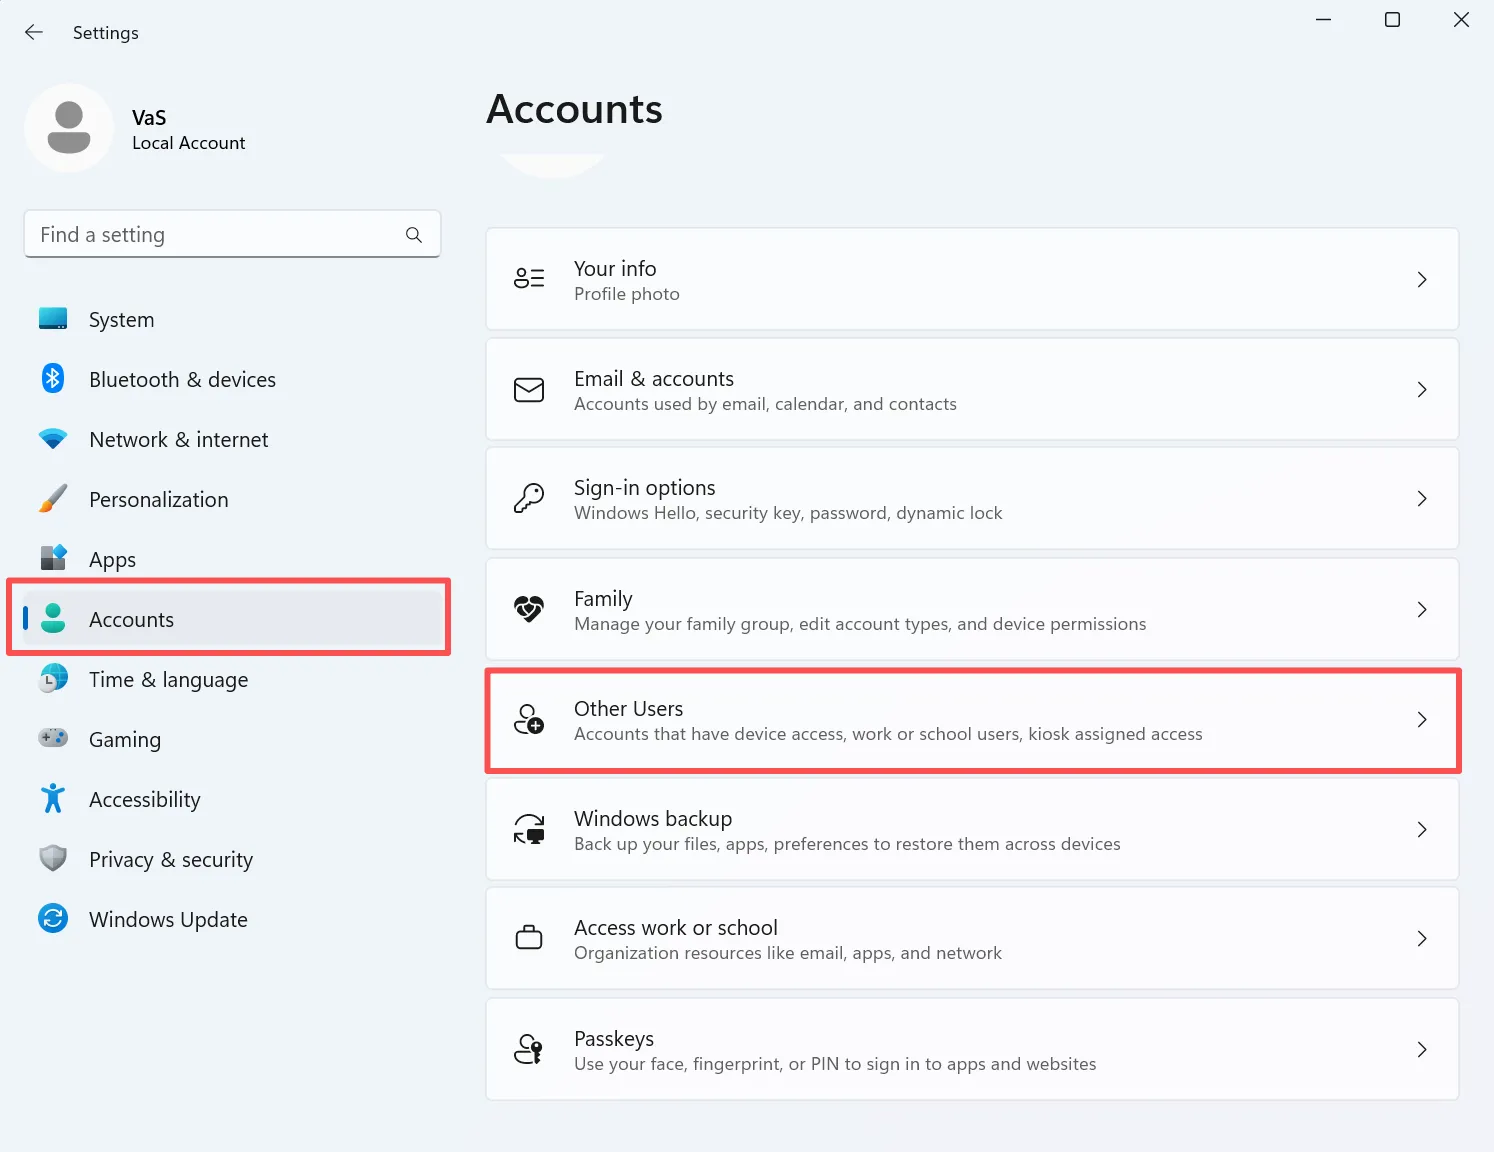Open System settings category

coord(121,320)
